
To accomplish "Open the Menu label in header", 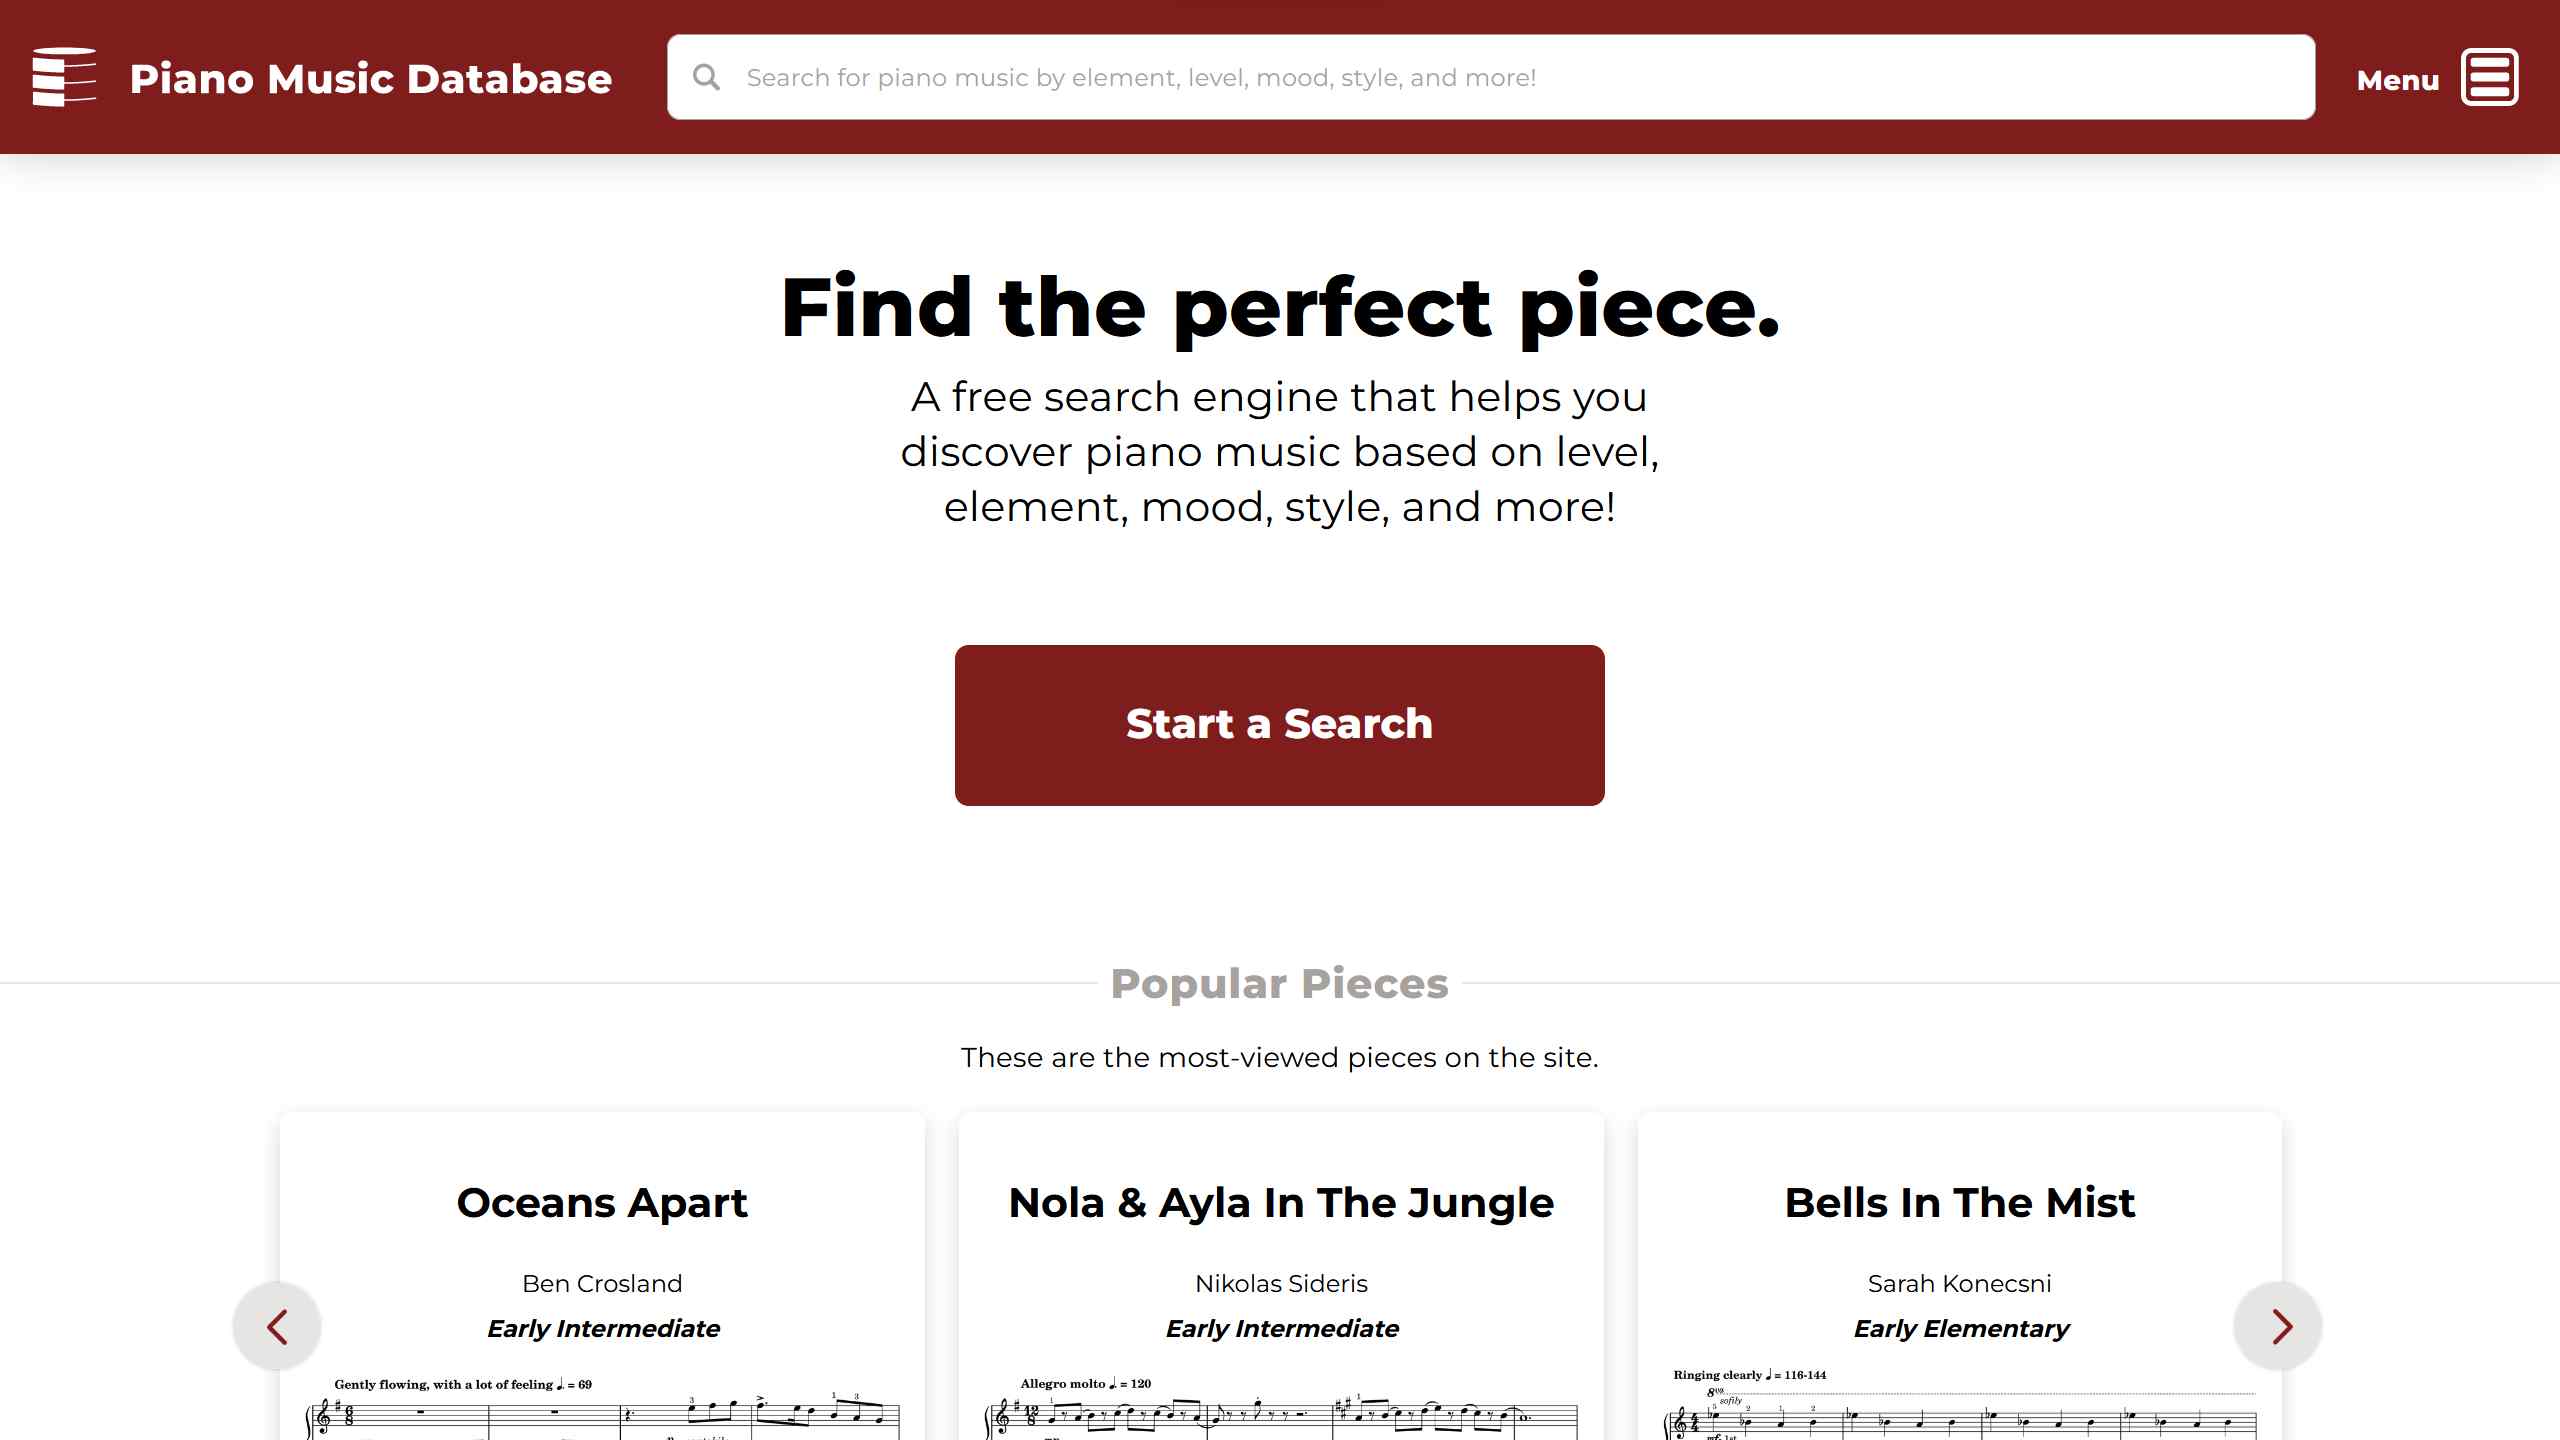I will (2397, 80).
